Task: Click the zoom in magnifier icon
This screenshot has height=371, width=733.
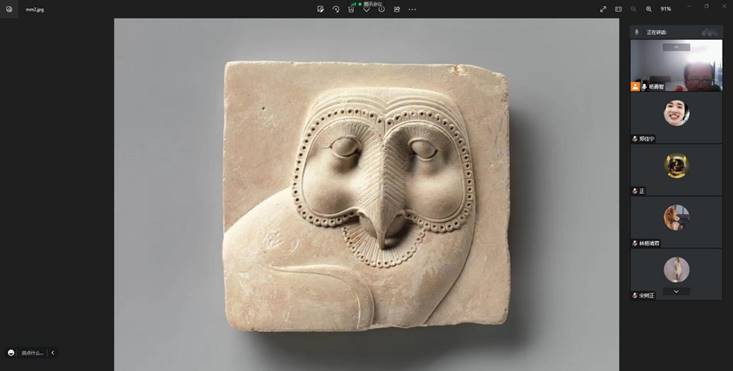Action: [649, 9]
